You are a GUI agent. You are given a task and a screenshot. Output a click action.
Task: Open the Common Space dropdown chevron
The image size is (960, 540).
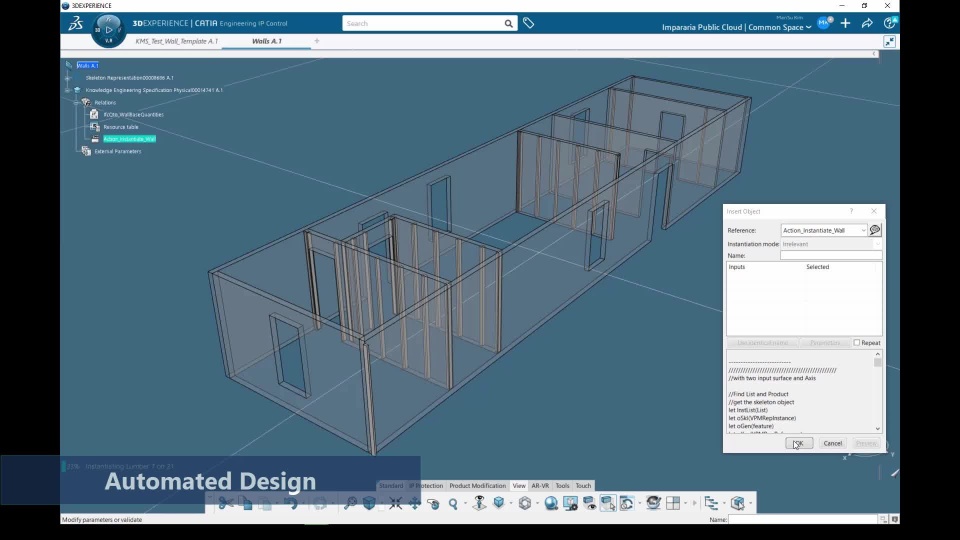(809, 28)
